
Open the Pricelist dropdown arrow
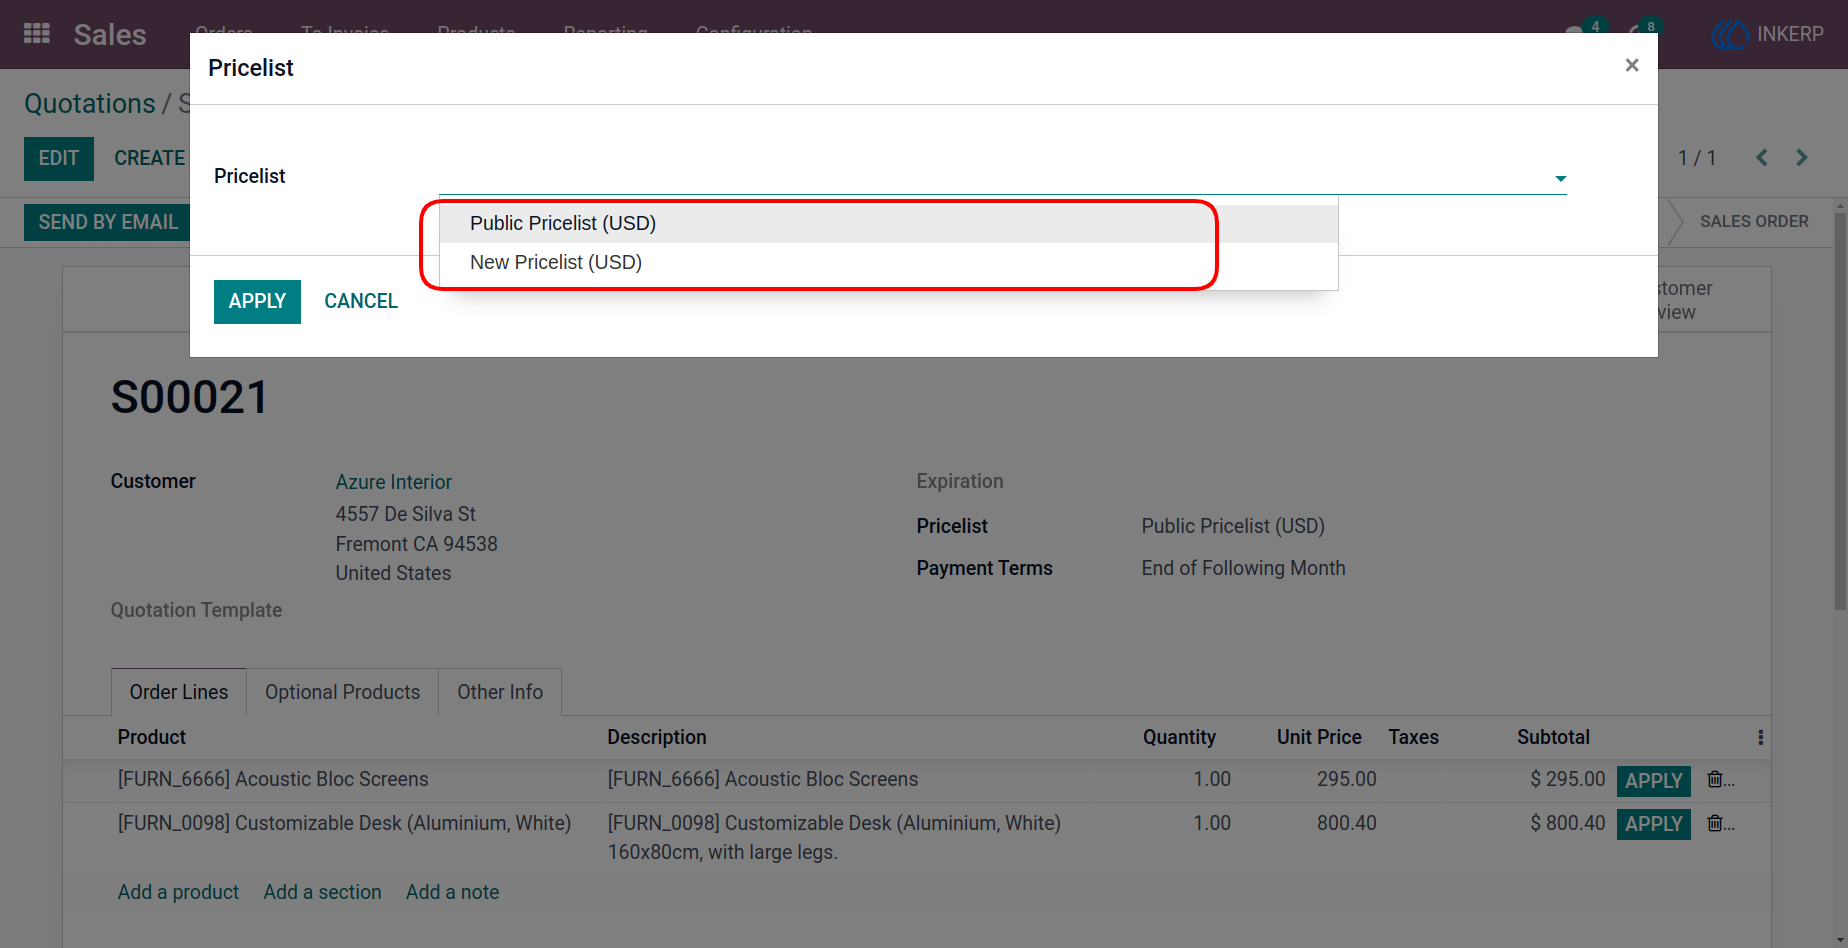click(x=1560, y=178)
